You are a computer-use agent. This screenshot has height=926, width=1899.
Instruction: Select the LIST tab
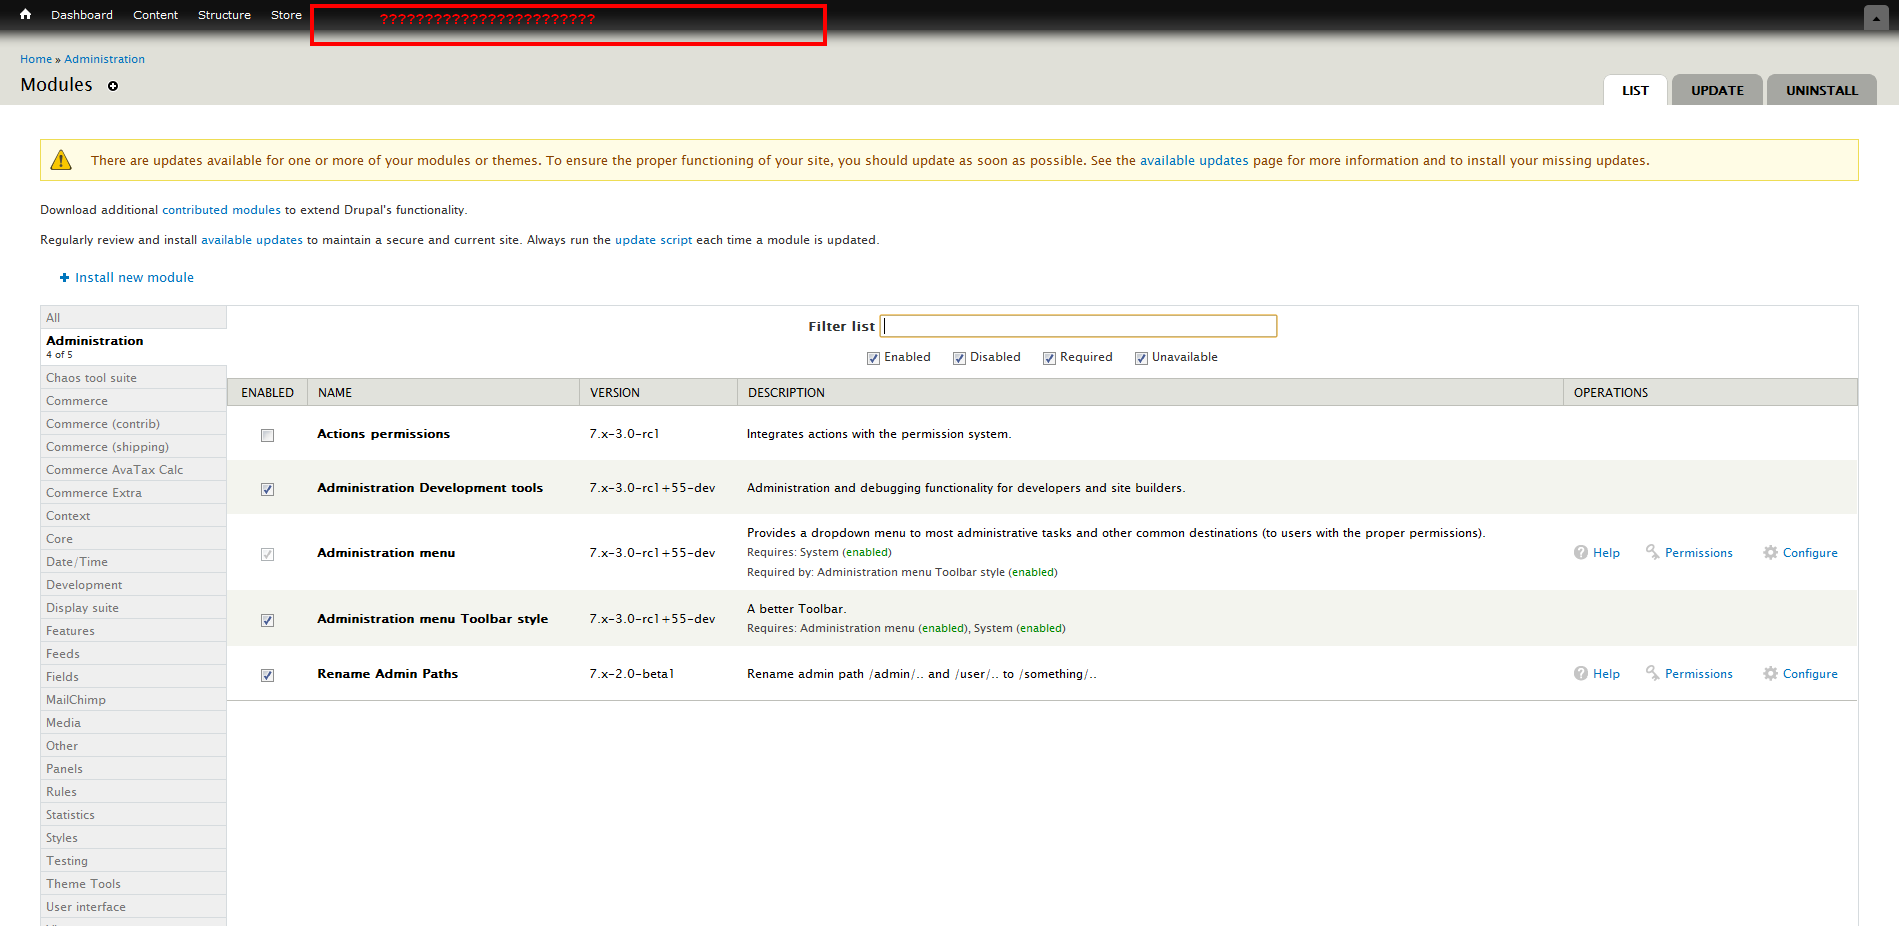[1635, 90]
